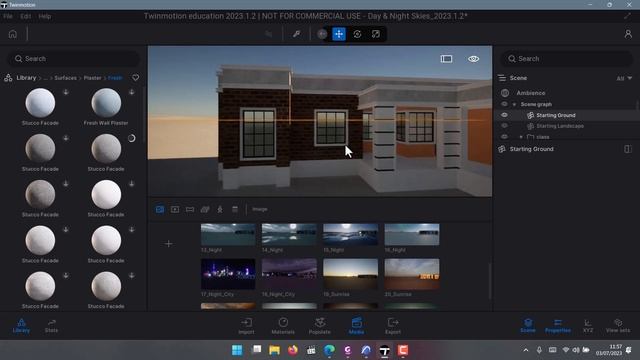The height and width of the screenshot is (360, 640).
Task: Go to Surfaces in the breadcrumb
Action: click(x=65, y=78)
